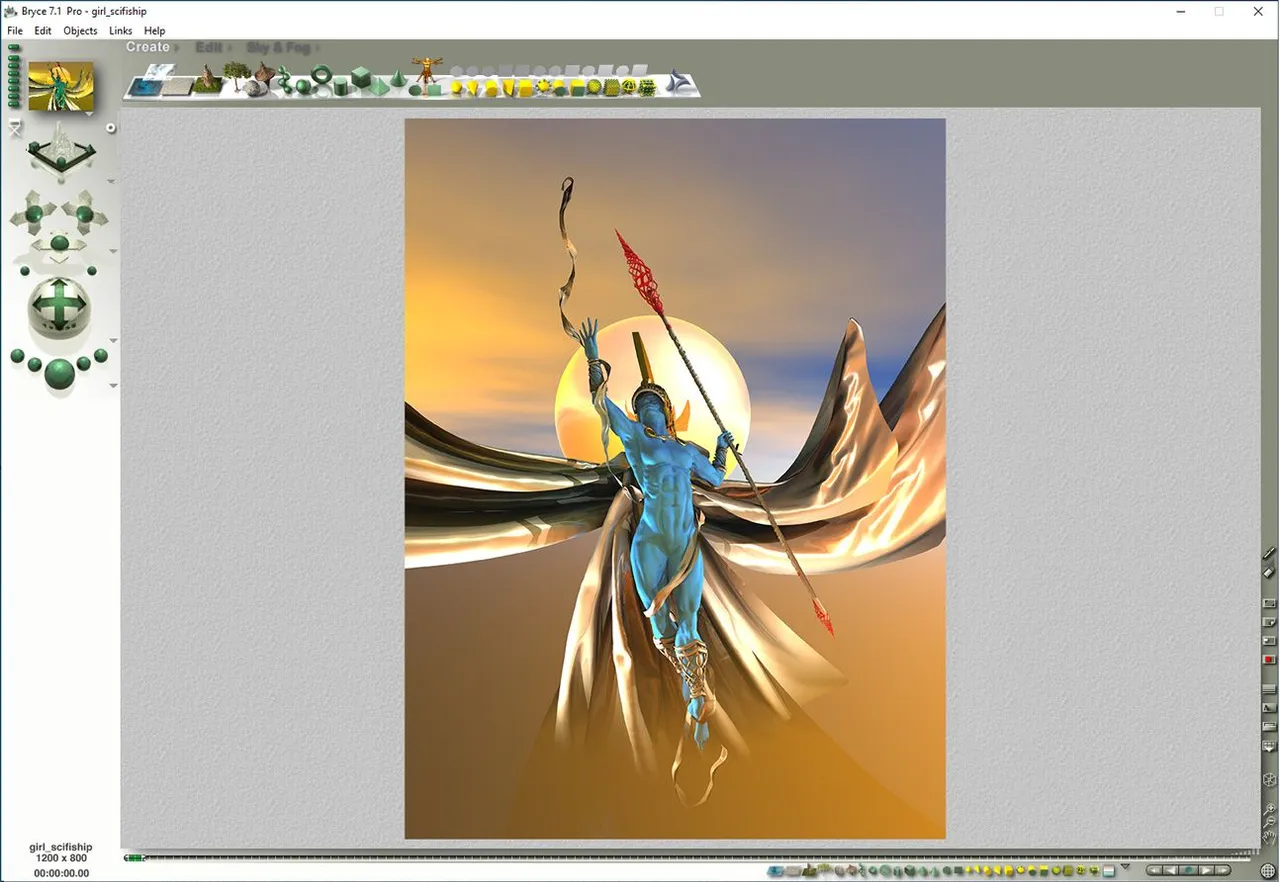Select the pan hand tool
The height and width of the screenshot is (882, 1280).
[x=1269, y=837]
